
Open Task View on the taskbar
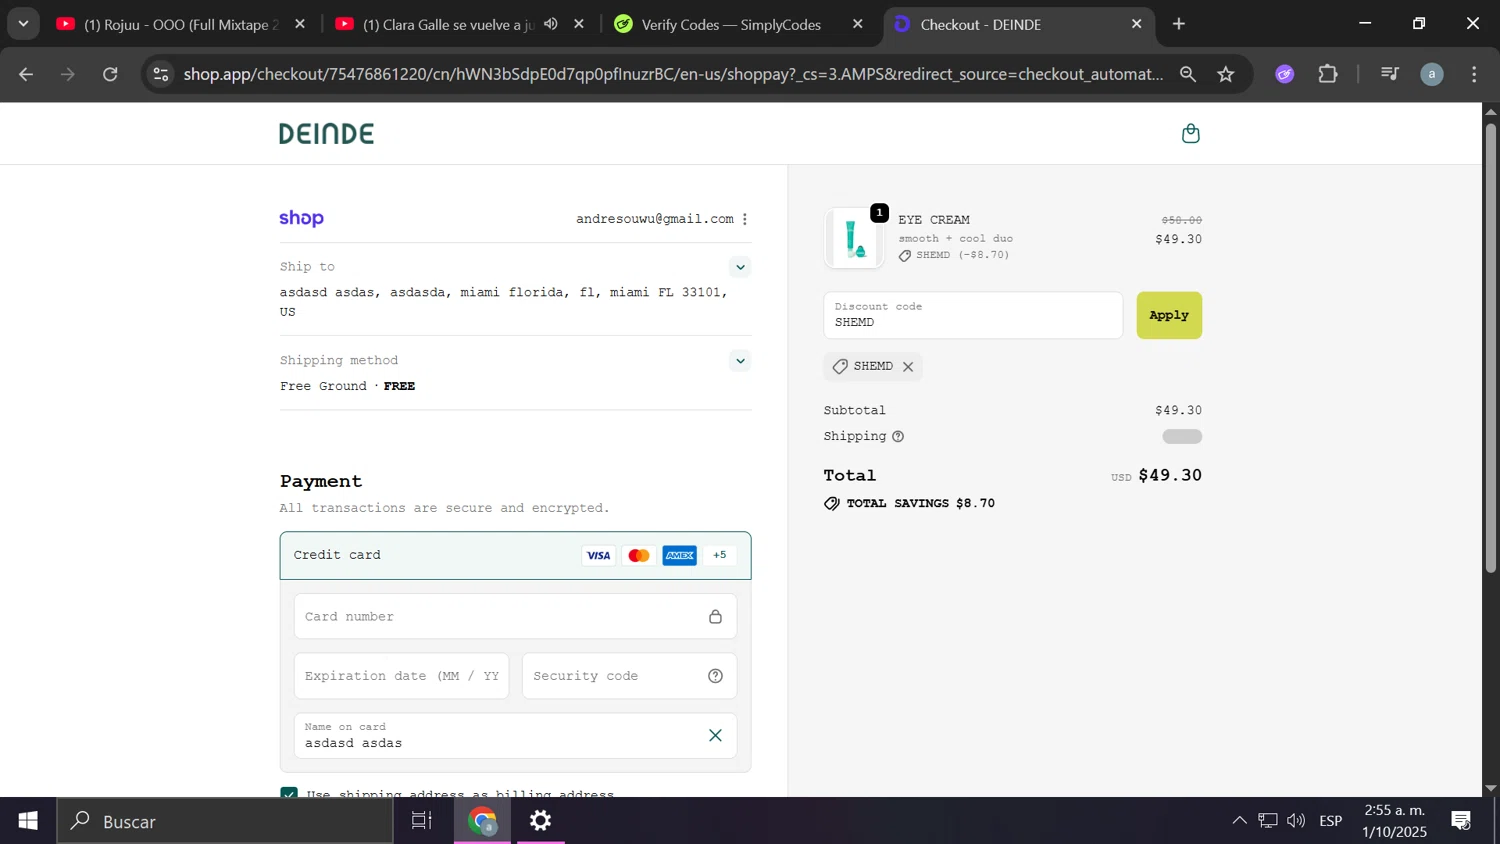pos(422,821)
